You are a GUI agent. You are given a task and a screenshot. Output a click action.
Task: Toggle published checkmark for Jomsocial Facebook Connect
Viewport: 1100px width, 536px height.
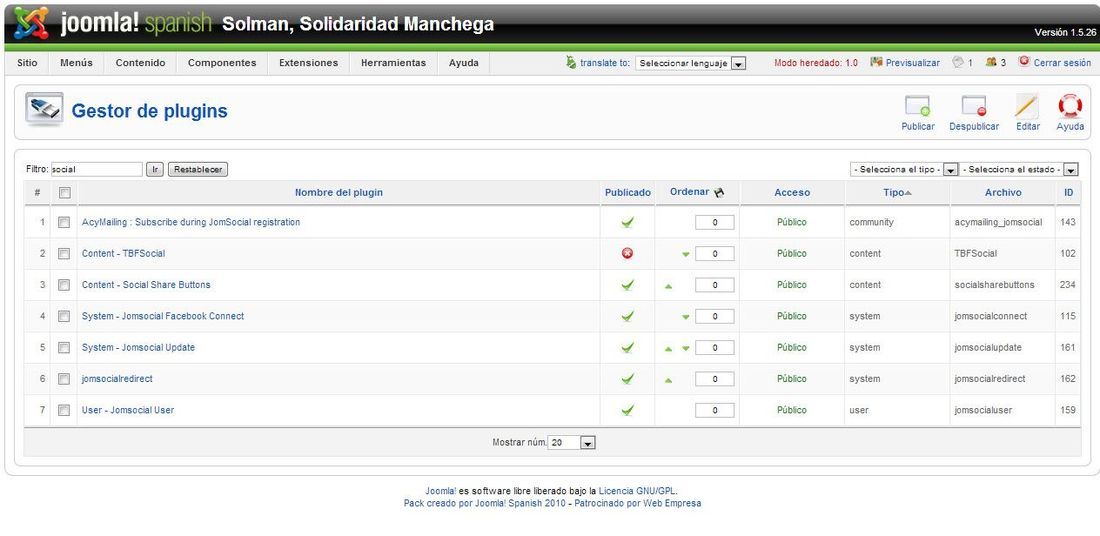627,316
